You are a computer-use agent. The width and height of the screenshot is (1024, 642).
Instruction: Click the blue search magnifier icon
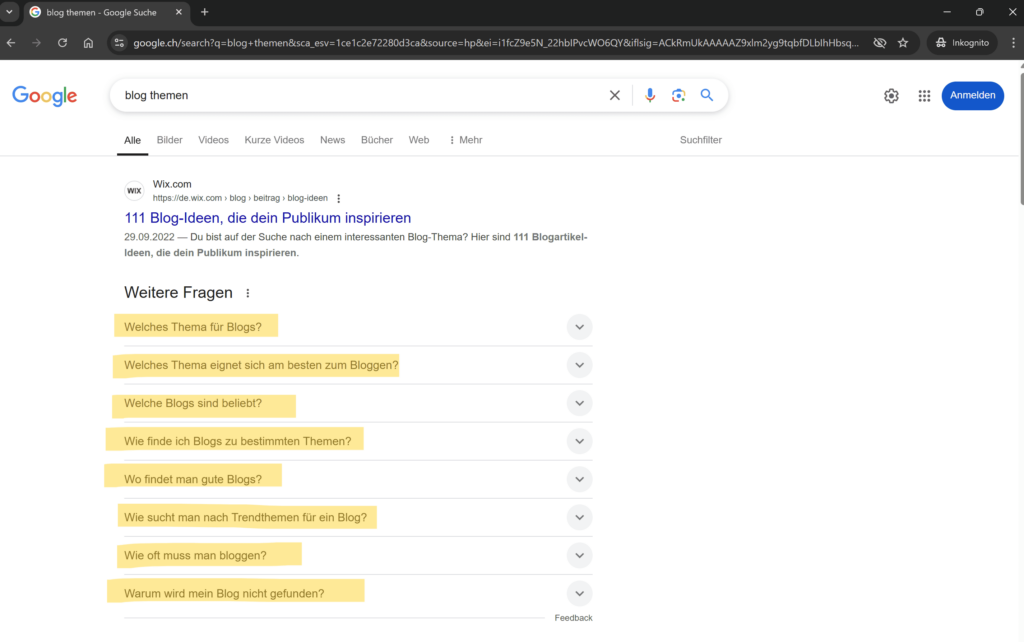pyautogui.click(x=707, y=95)
